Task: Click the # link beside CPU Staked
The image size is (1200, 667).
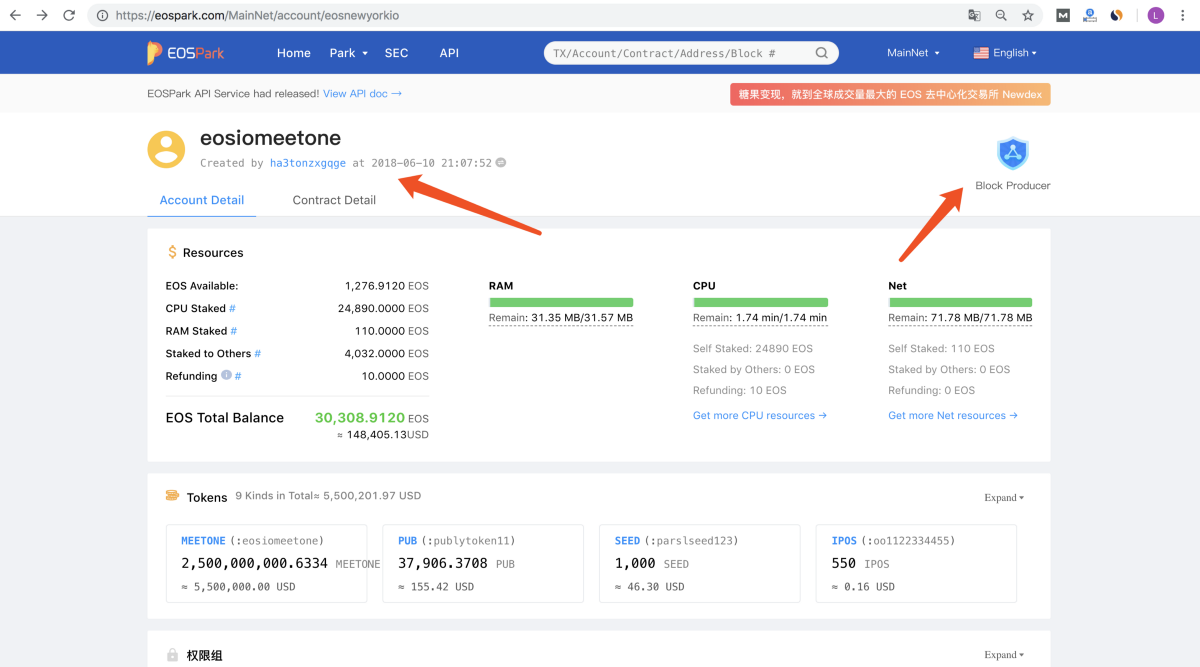Action: click(233, 309)
